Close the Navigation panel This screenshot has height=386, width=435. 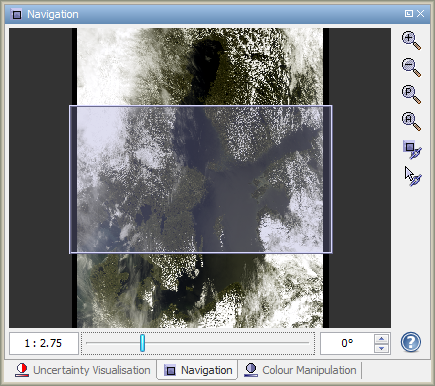(421, 14)
